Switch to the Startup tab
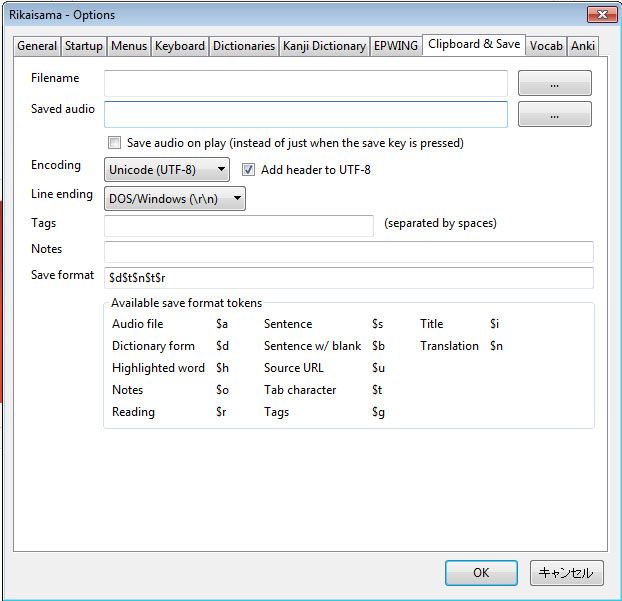The height and width of the screenshot is (601, 622). coord(84,46)
